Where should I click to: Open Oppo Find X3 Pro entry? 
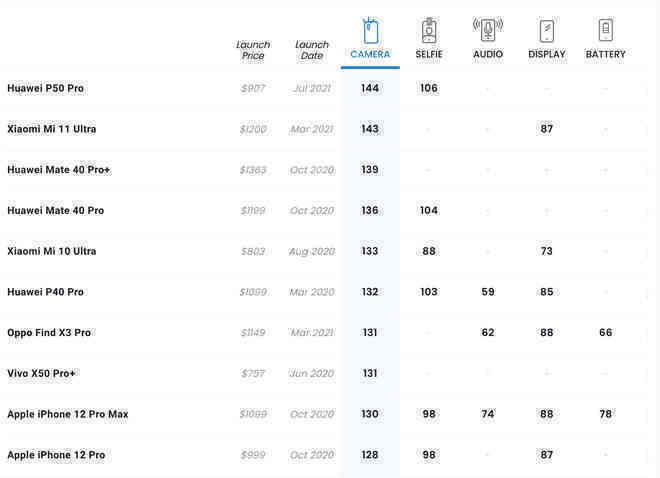pyautogui.click(x=49, y=333)
